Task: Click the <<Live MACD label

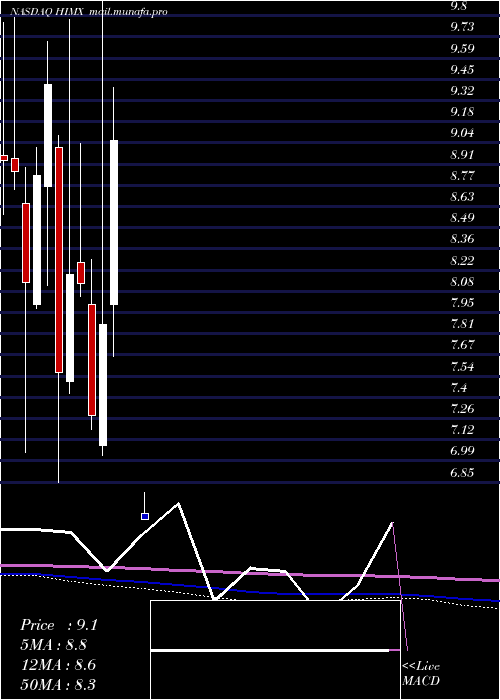Action: coord(421,674)
